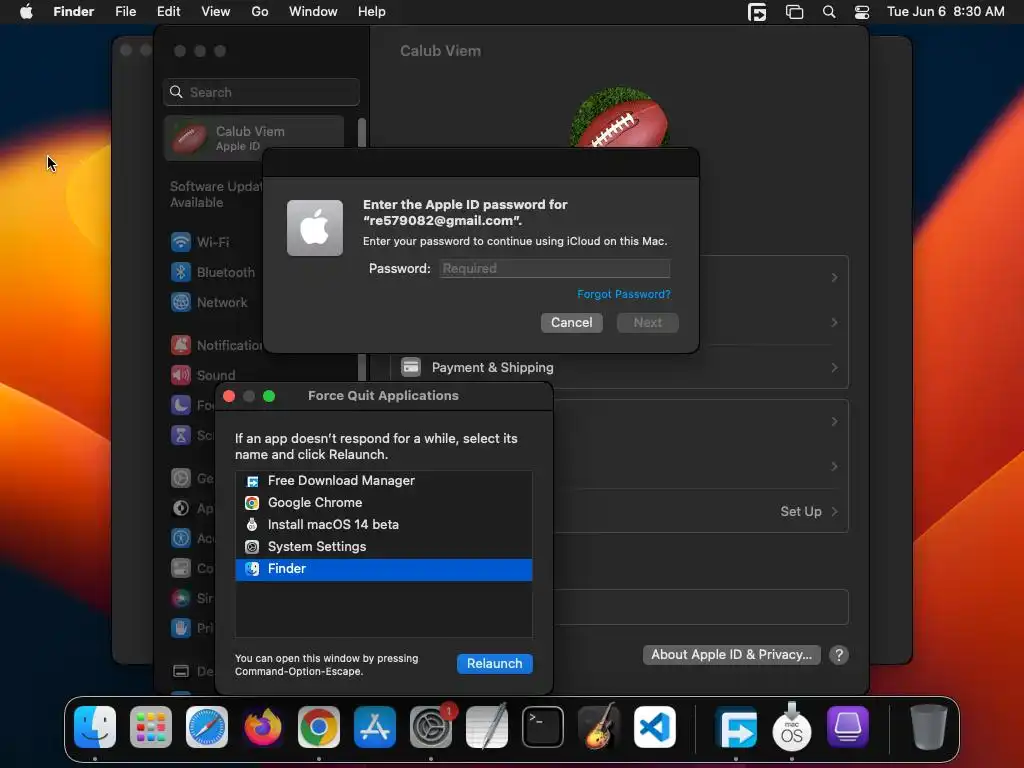Click the football profile picture
This screenshot has width=1024, height=768.
pos(619,118)
